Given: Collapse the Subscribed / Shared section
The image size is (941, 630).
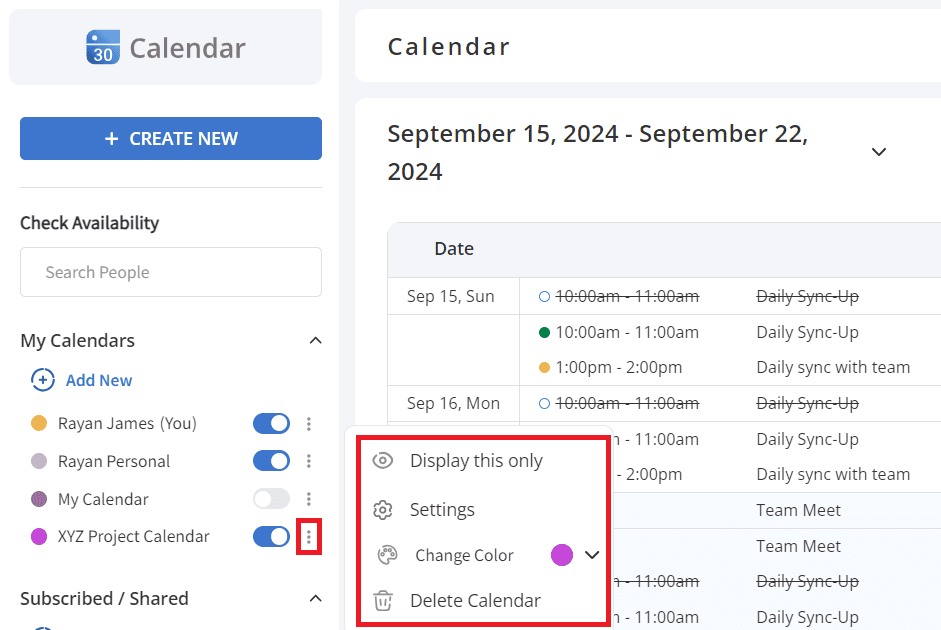Looking at the screenshot, I should pyautogui.click(x=315, y=598).
